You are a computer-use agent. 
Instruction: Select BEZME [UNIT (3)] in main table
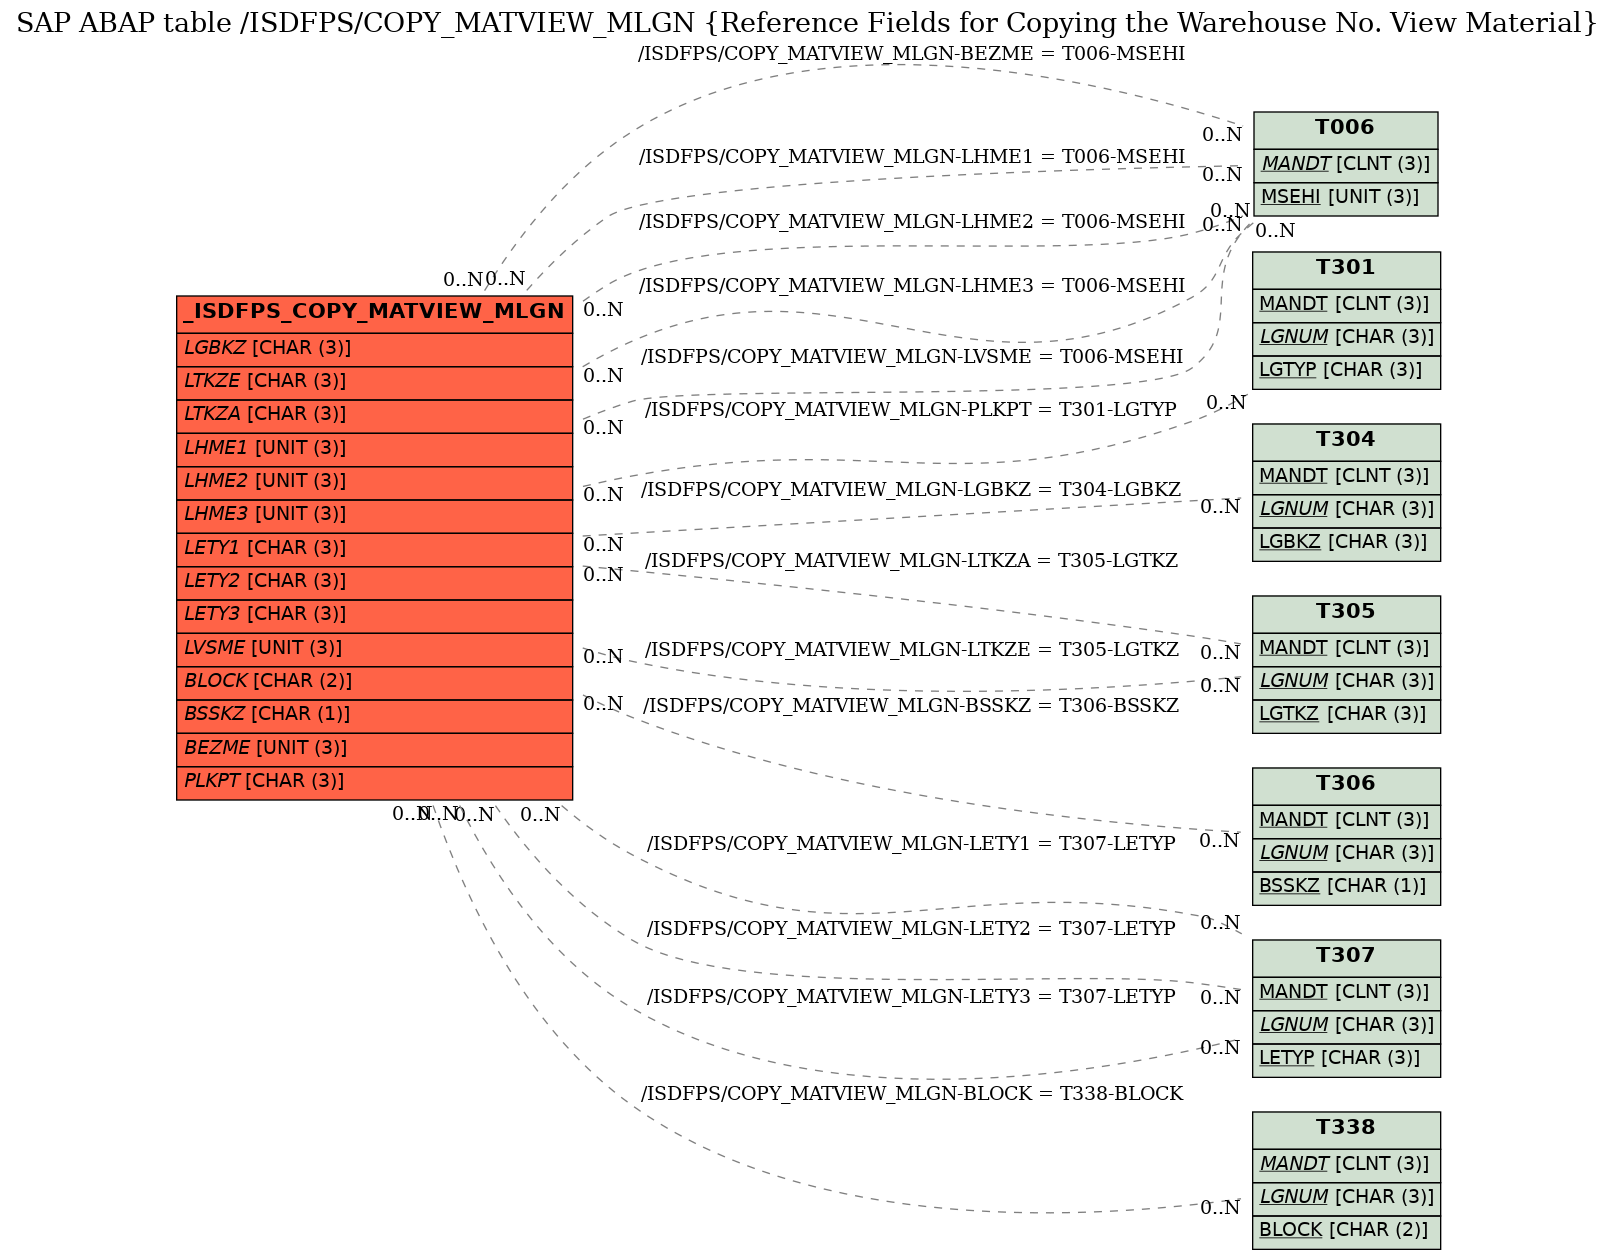point(374,749)
